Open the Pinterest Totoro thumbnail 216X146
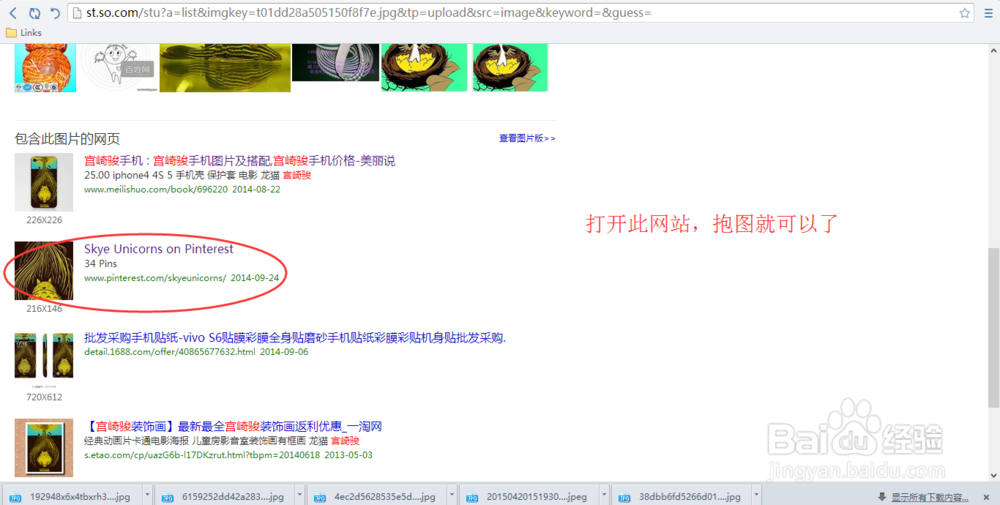 coord(44,270)
